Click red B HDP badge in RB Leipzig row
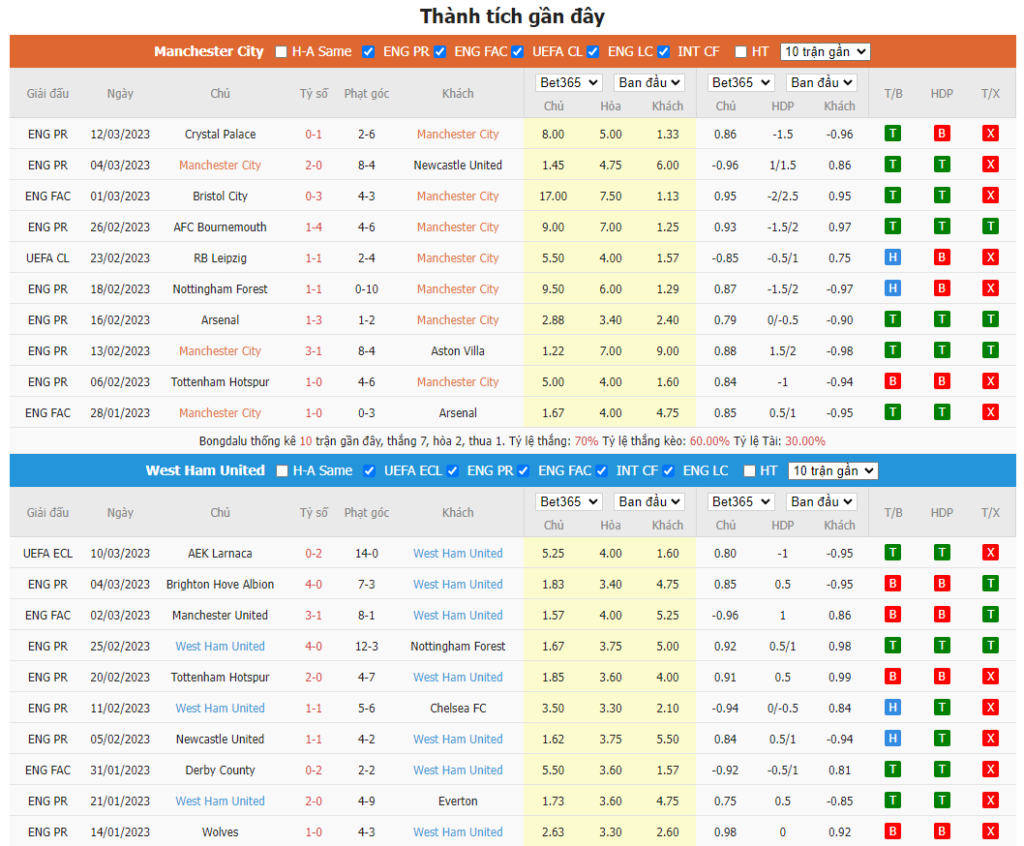1024x846 pixels. click(x=941, y=257)
